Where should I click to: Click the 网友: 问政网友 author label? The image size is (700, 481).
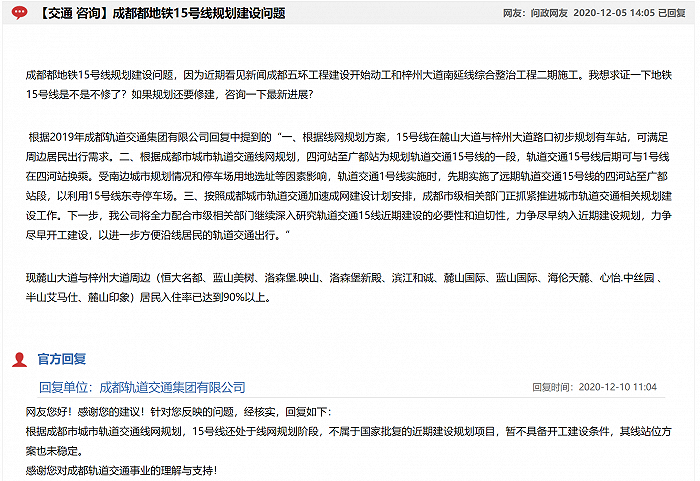(x=535, y=13)
